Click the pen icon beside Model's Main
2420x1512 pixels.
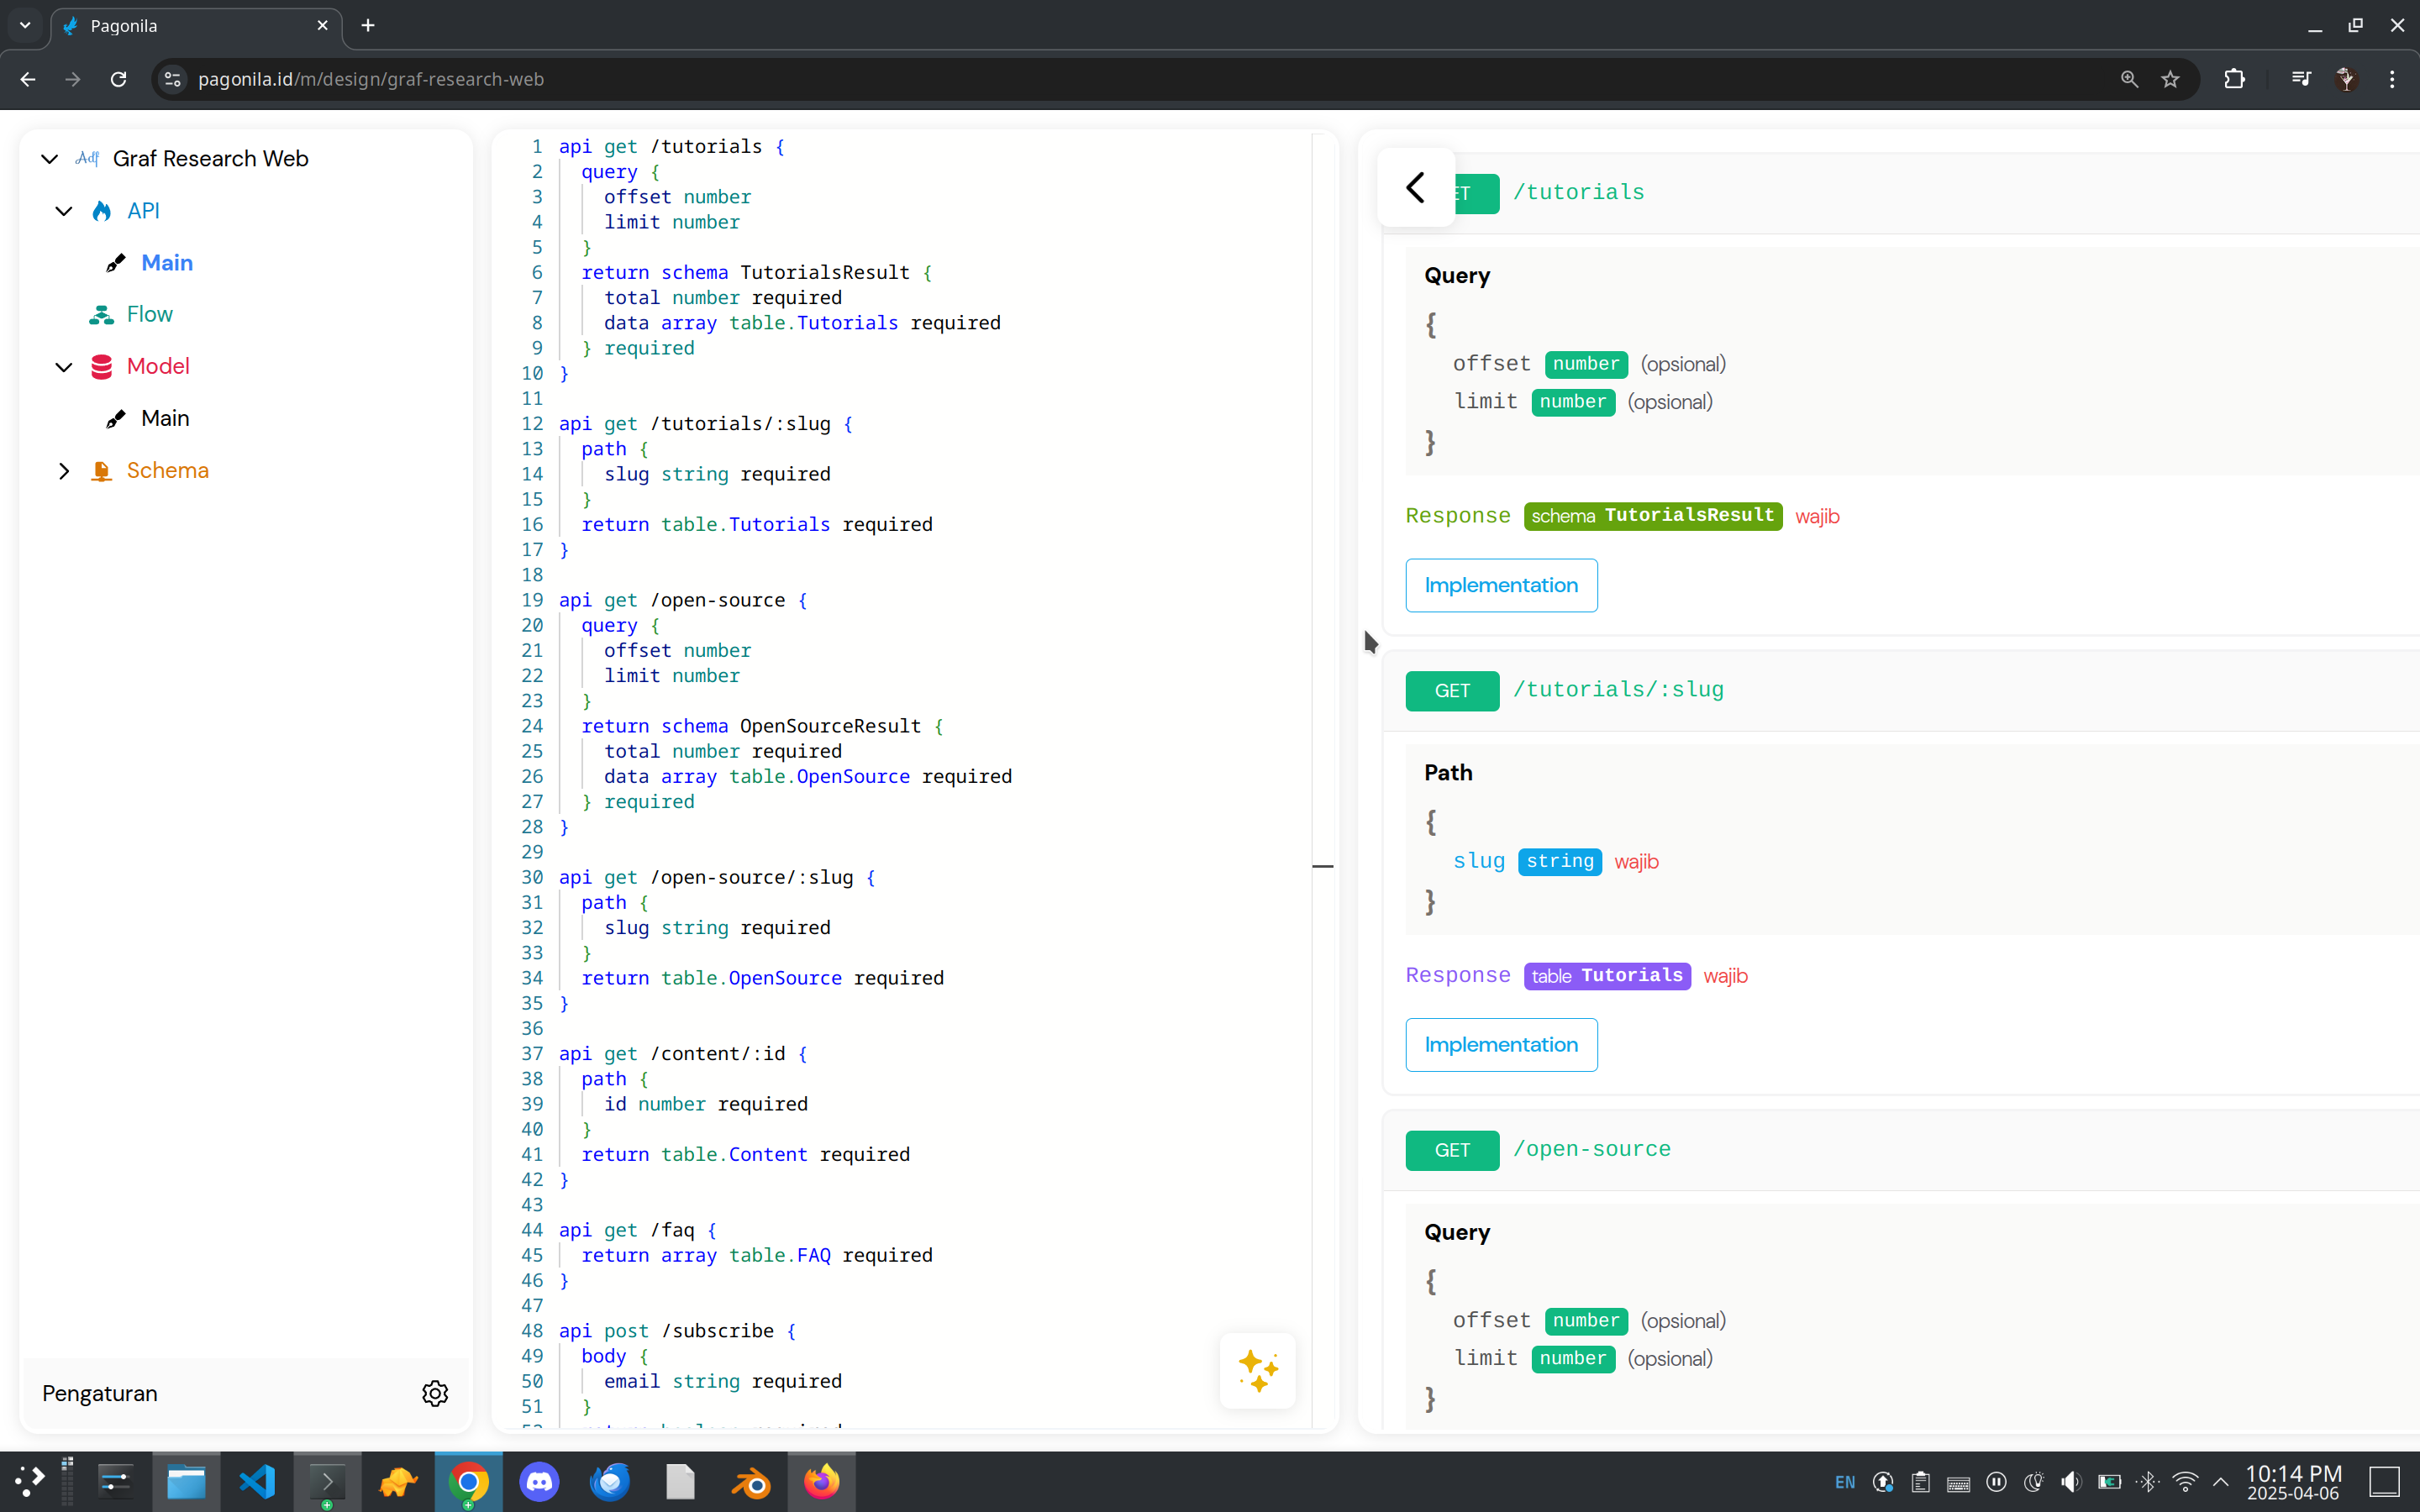point(116,419)
